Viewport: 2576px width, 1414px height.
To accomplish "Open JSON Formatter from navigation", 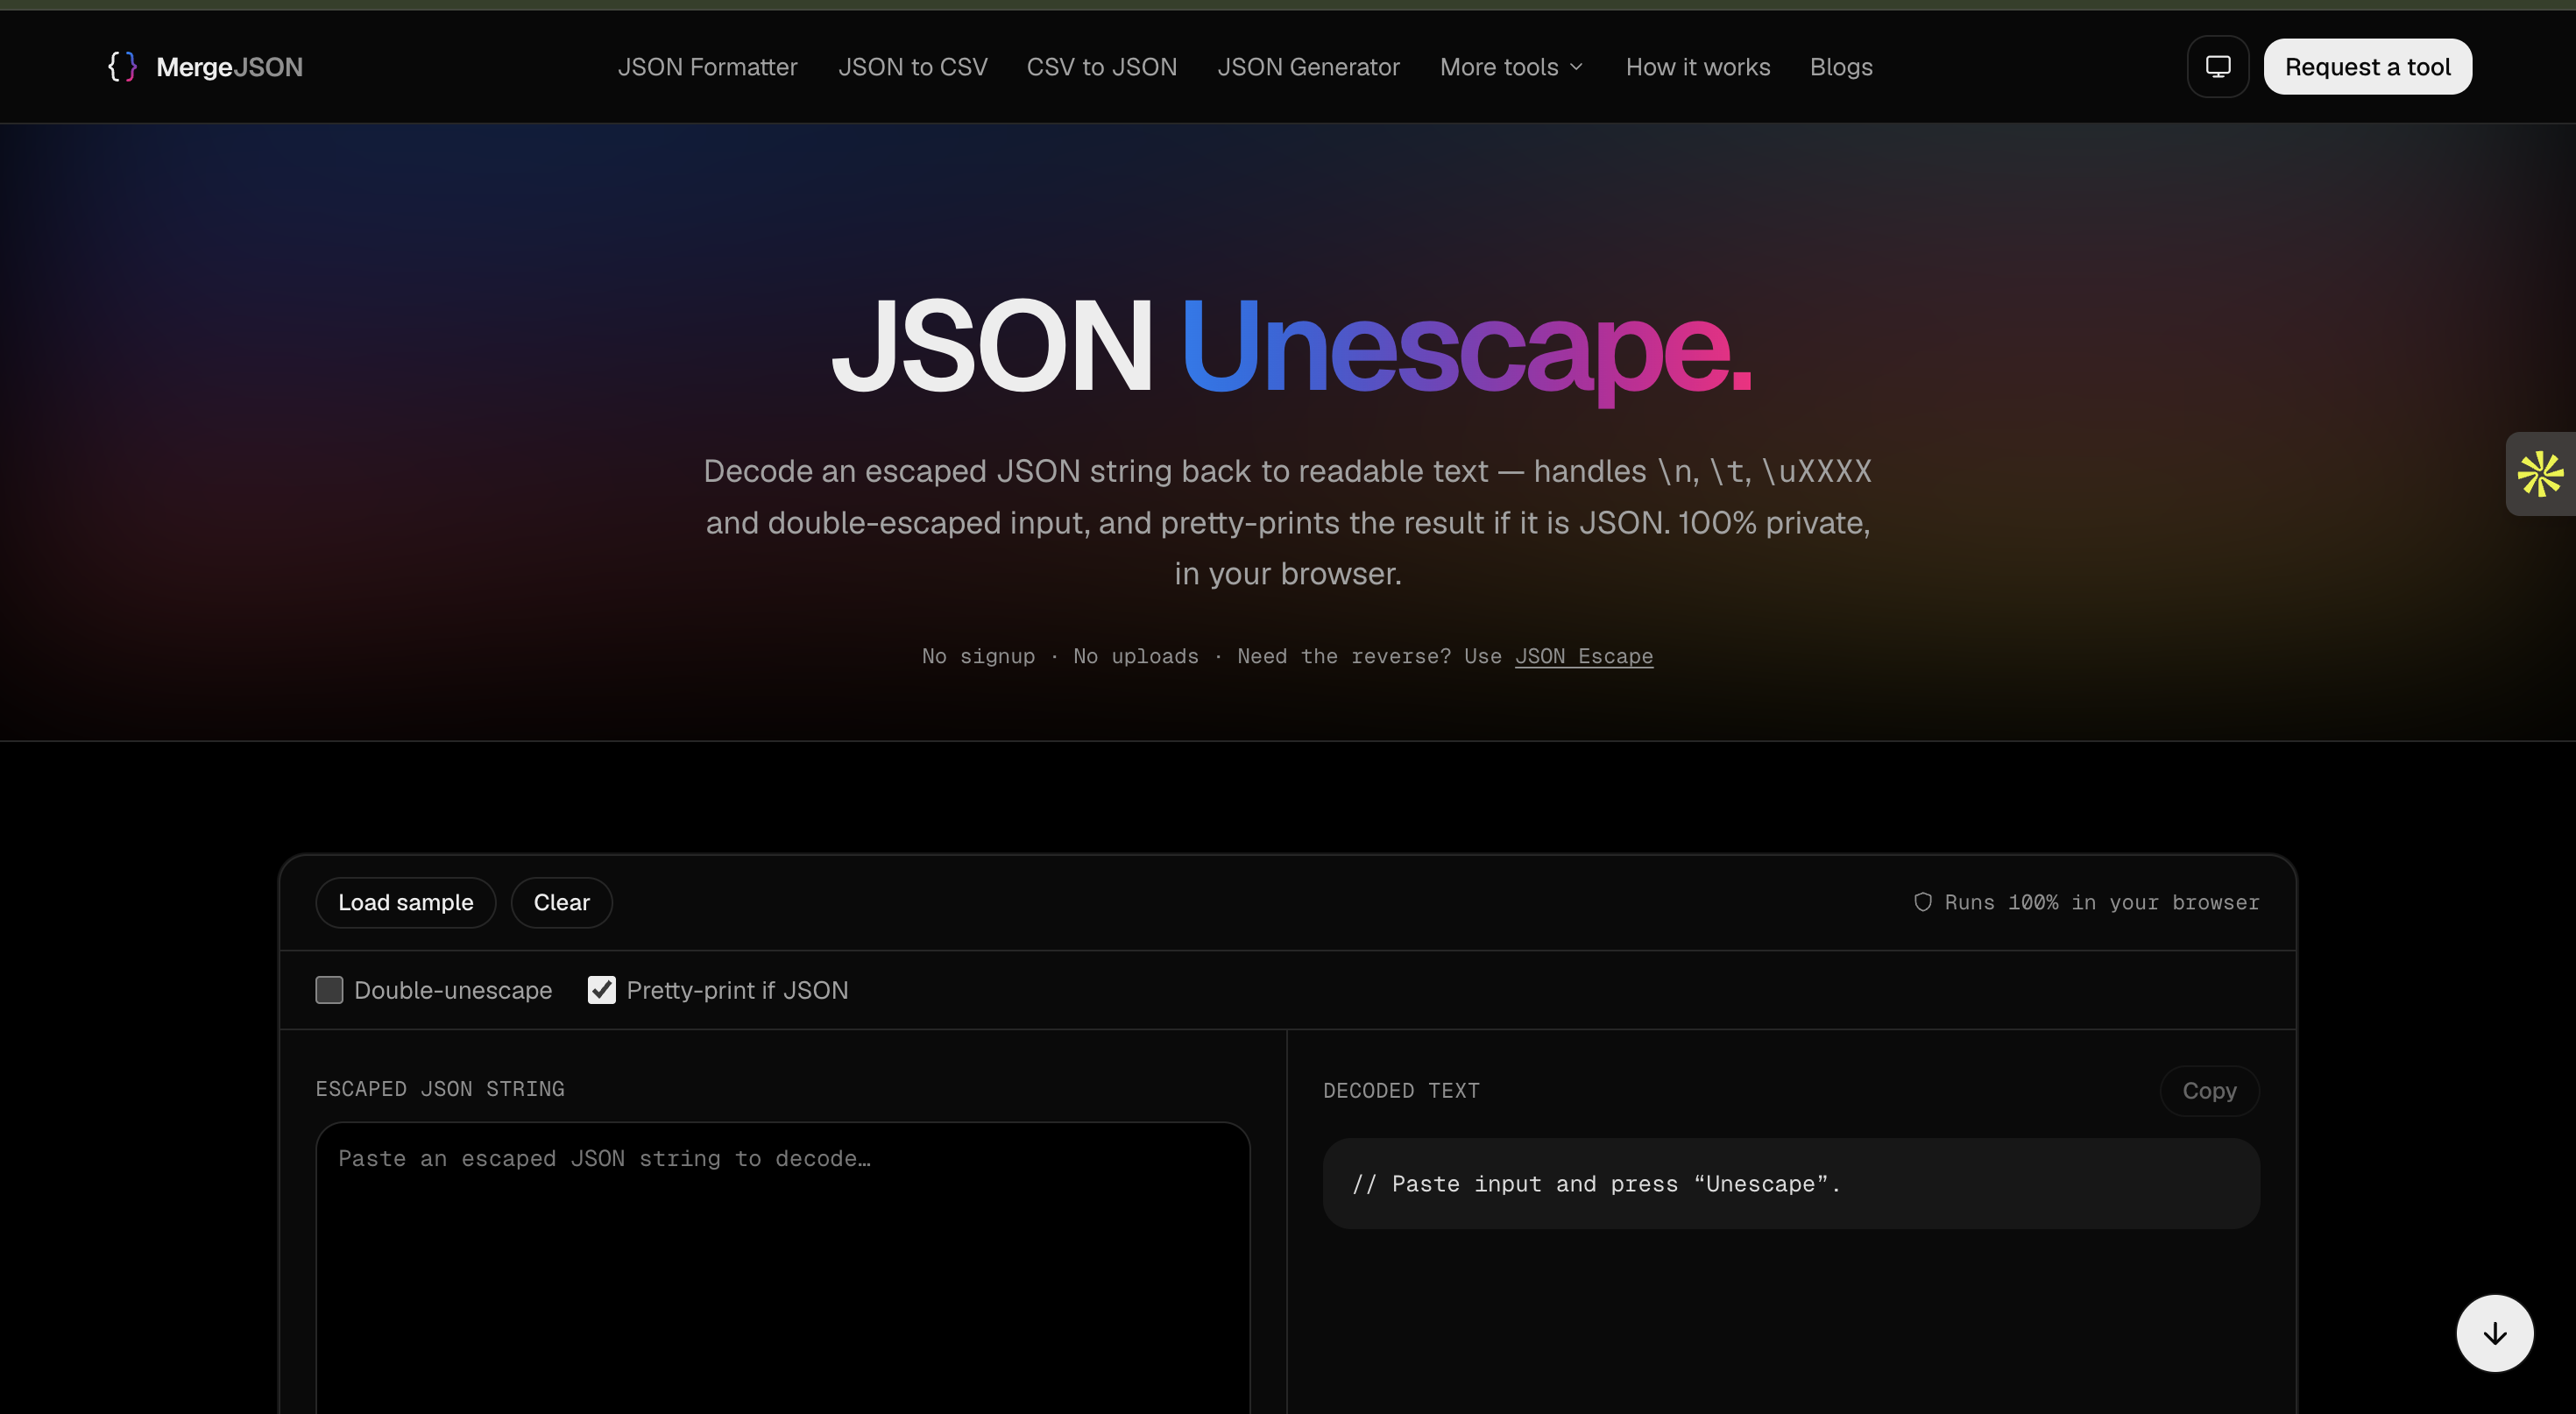I will click(707, 67).
